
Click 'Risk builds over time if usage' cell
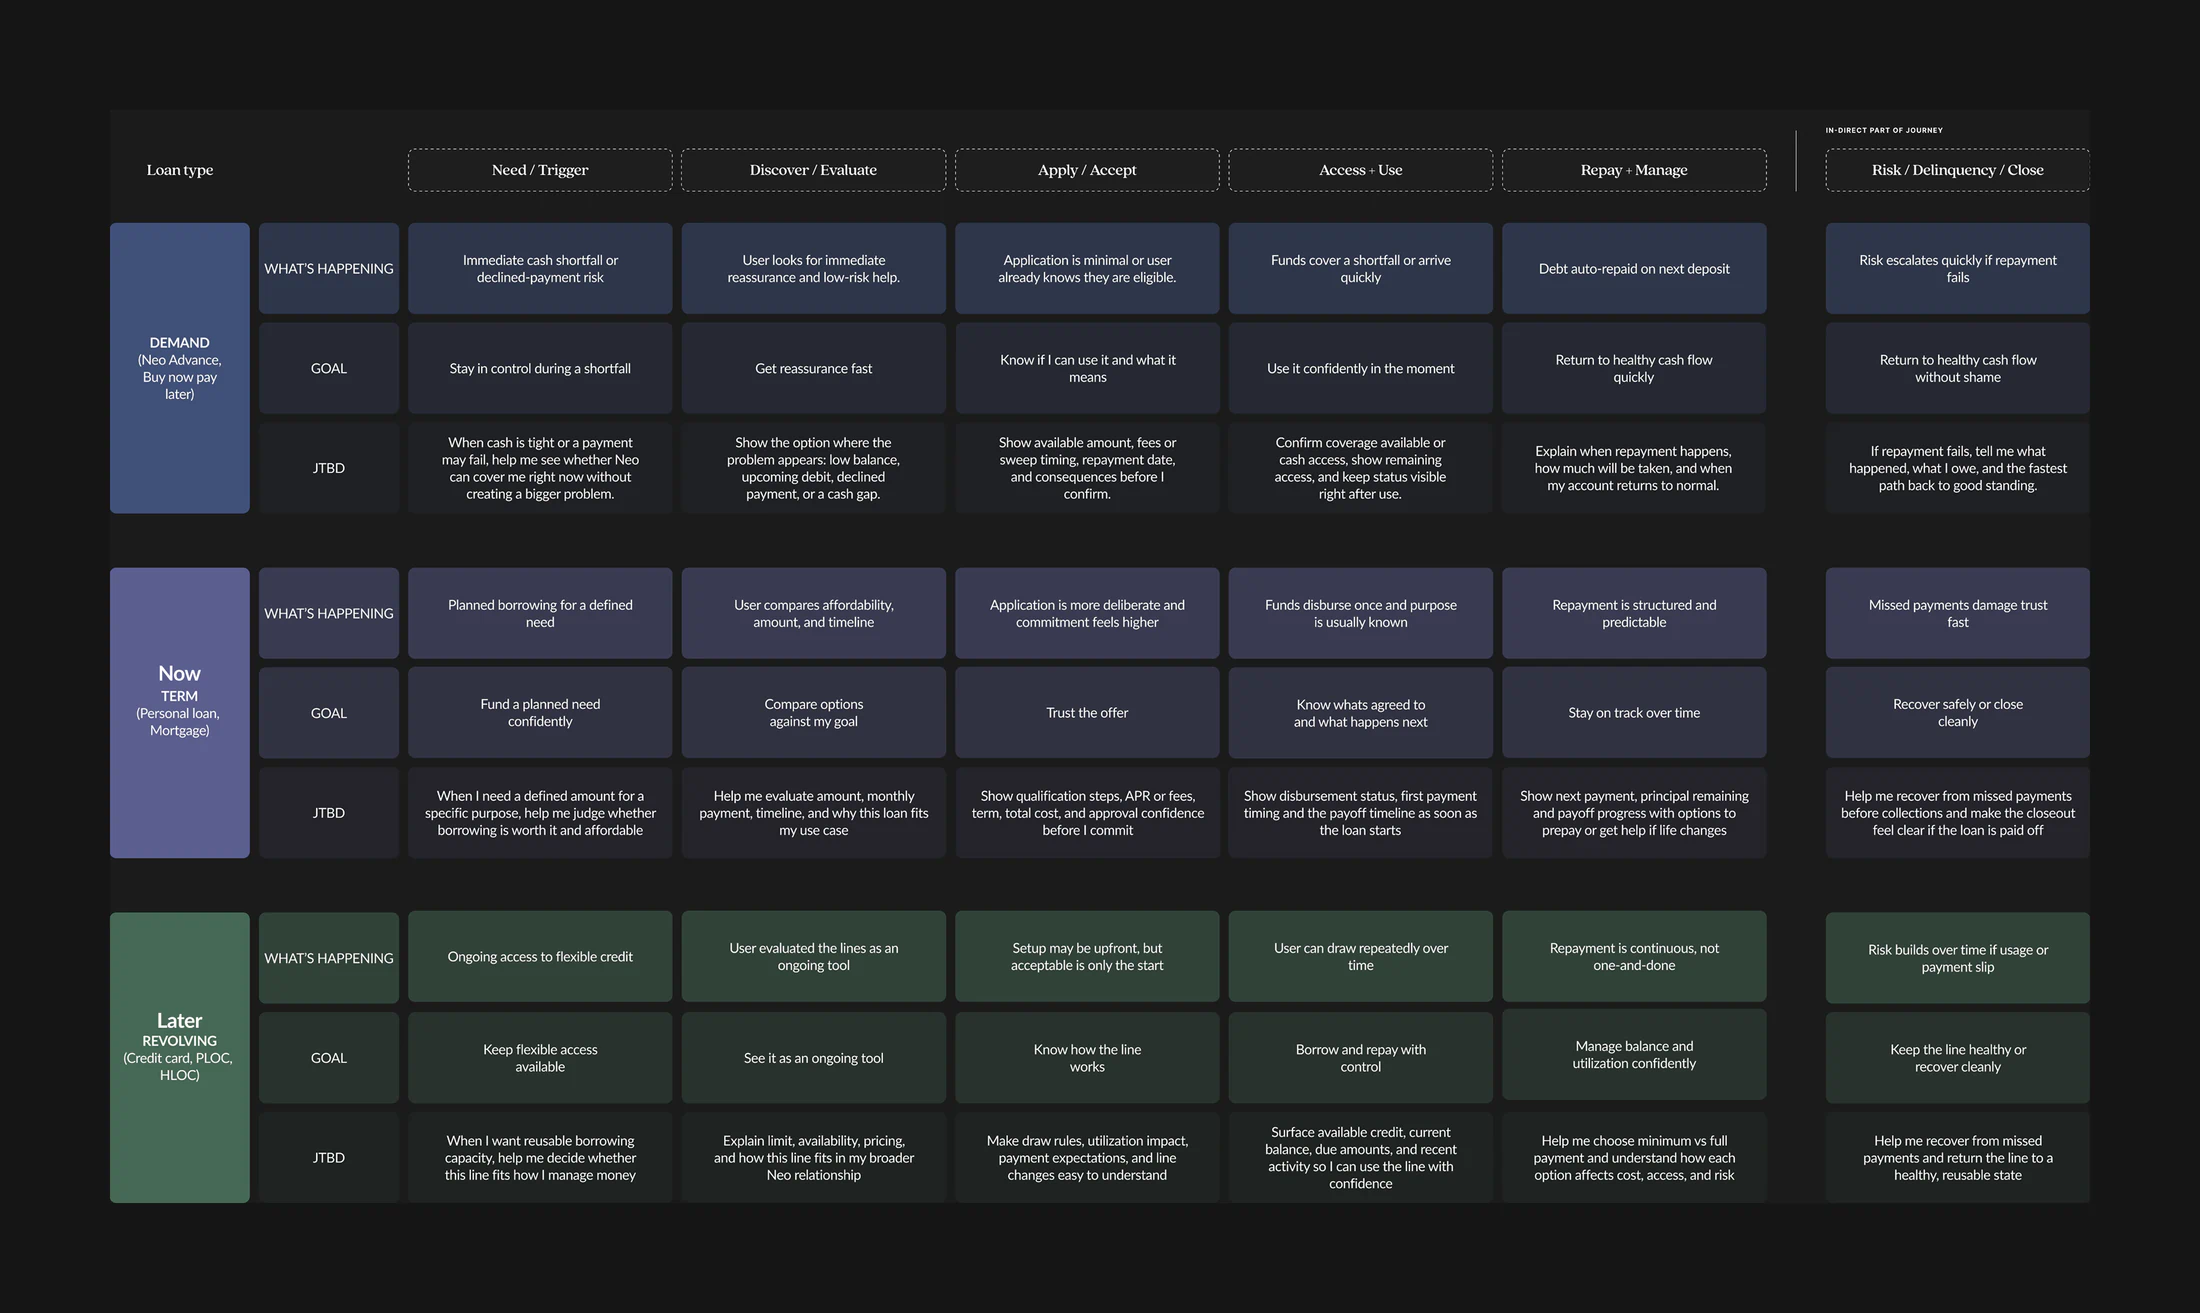click(x=1957, y=958)
